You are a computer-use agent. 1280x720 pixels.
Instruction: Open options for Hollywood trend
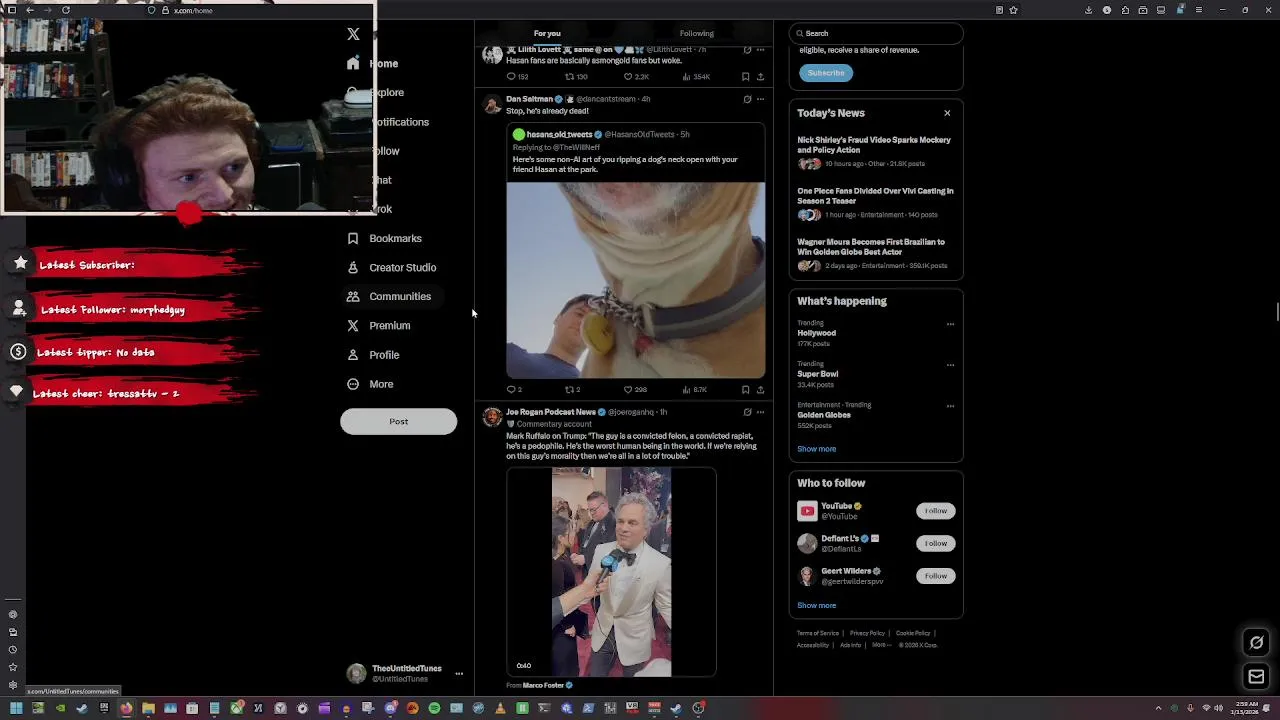pyautogui.click(x=950, y=324)
